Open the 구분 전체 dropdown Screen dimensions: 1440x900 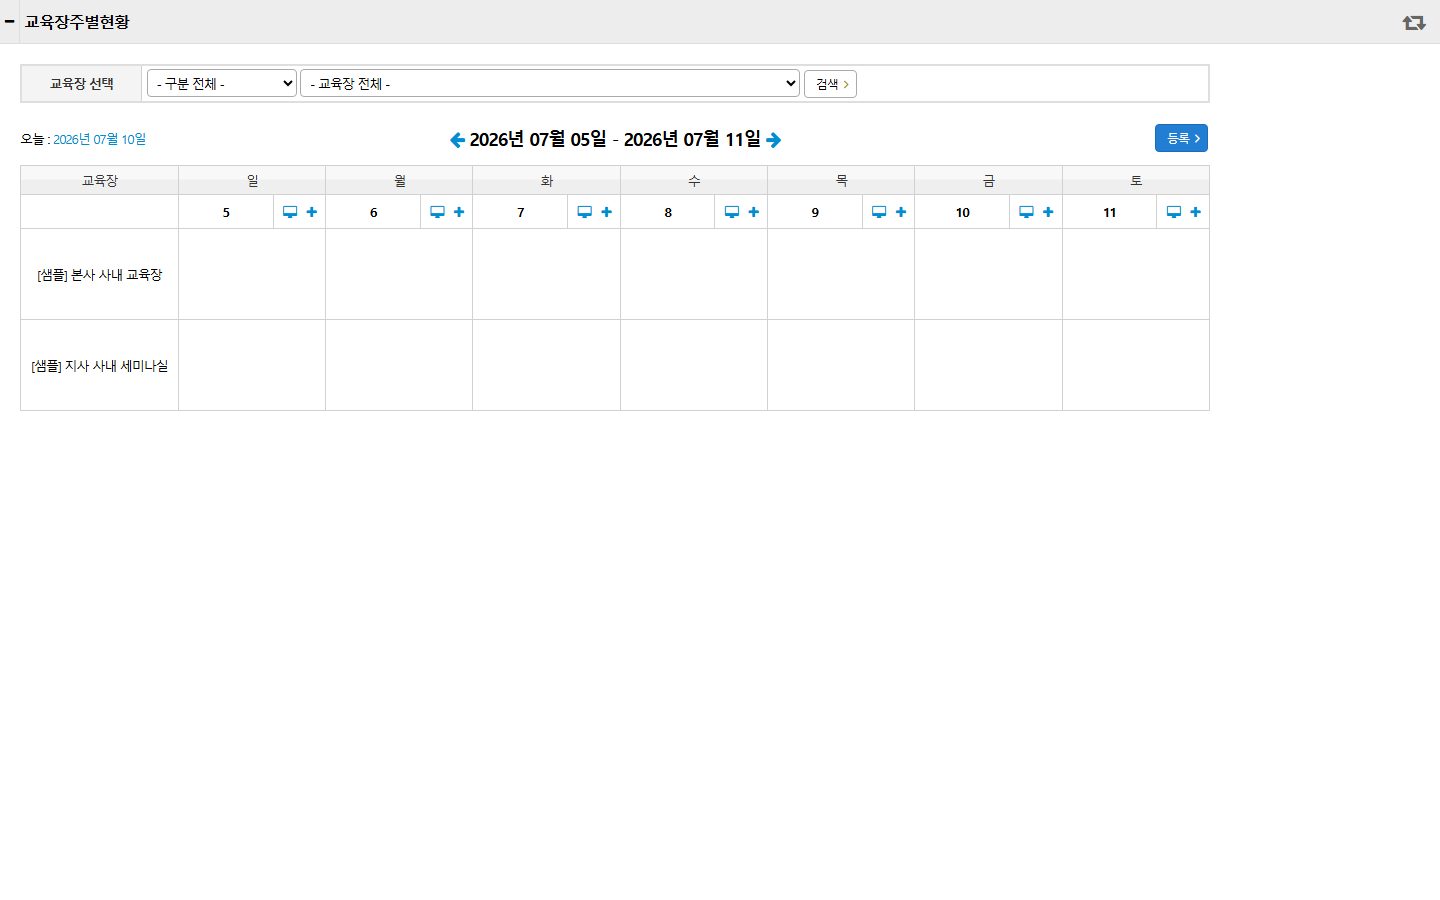coord(222,83)
